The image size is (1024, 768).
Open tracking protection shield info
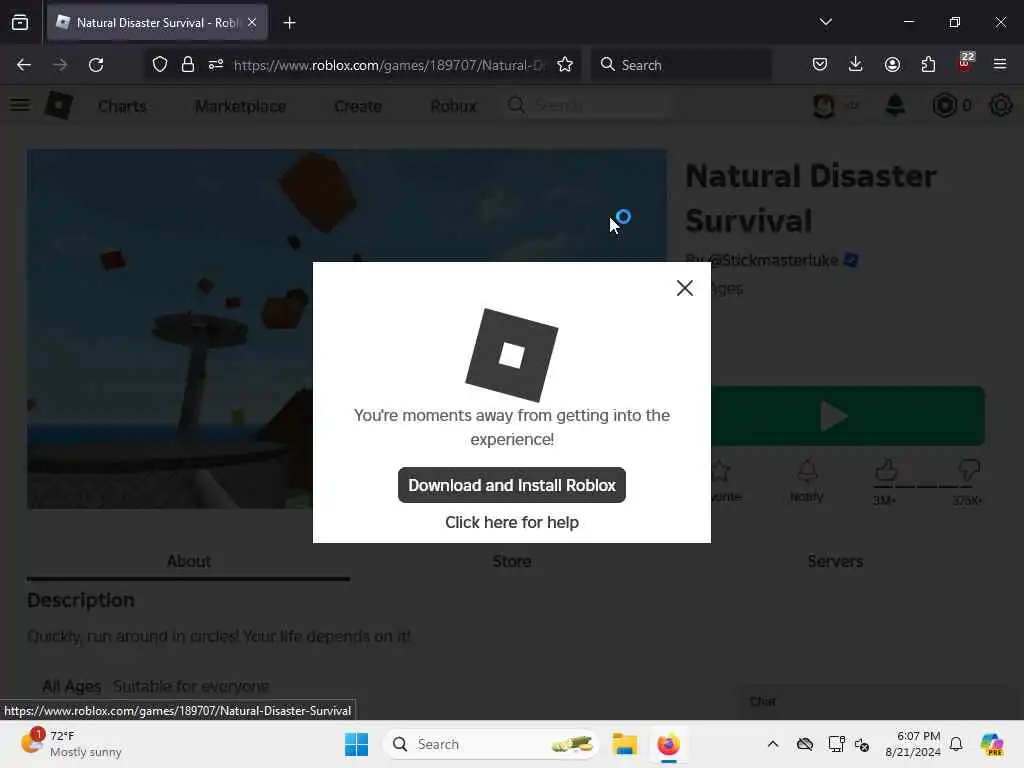(160, 65)
